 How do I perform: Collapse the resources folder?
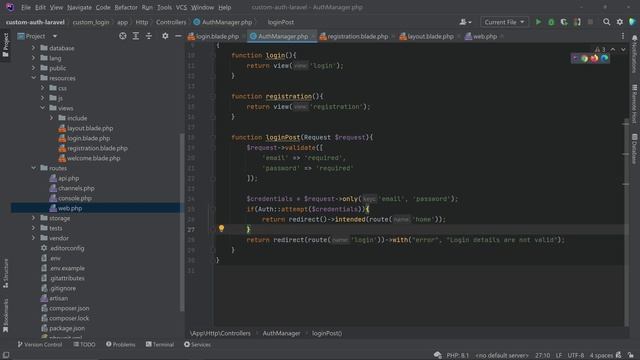(33, 78)
